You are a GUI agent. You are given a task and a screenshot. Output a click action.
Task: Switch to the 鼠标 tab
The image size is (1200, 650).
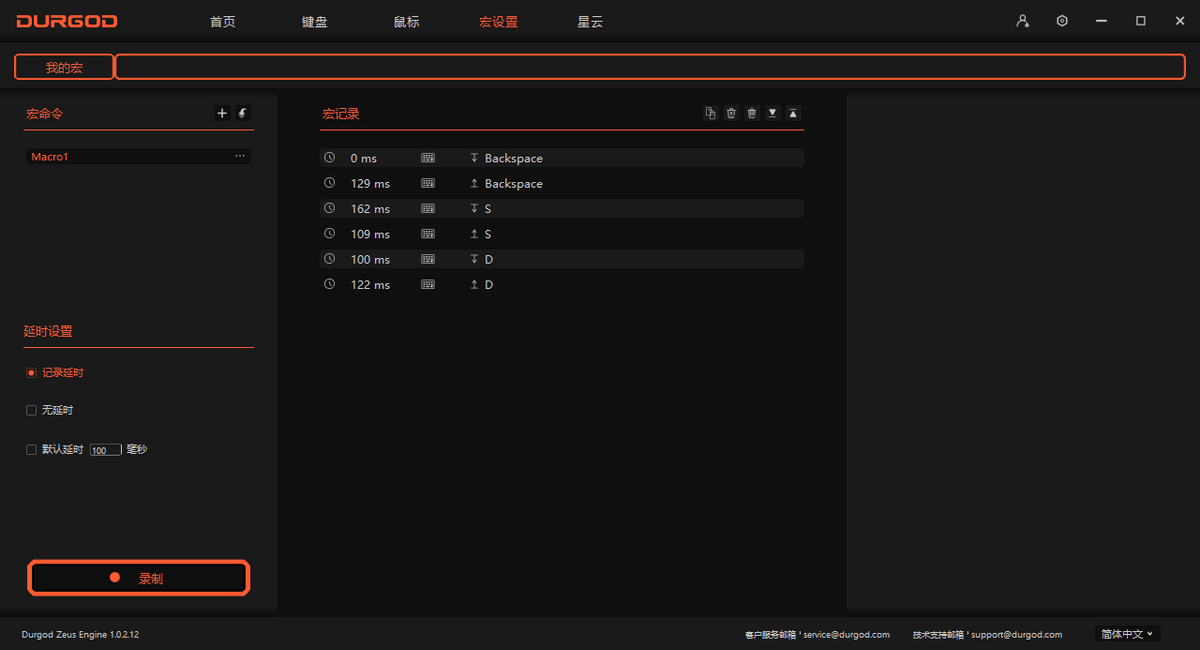coord(407,21)
